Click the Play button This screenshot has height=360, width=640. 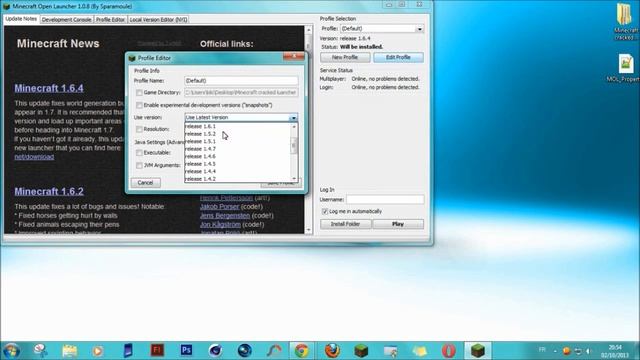[398, 224]
